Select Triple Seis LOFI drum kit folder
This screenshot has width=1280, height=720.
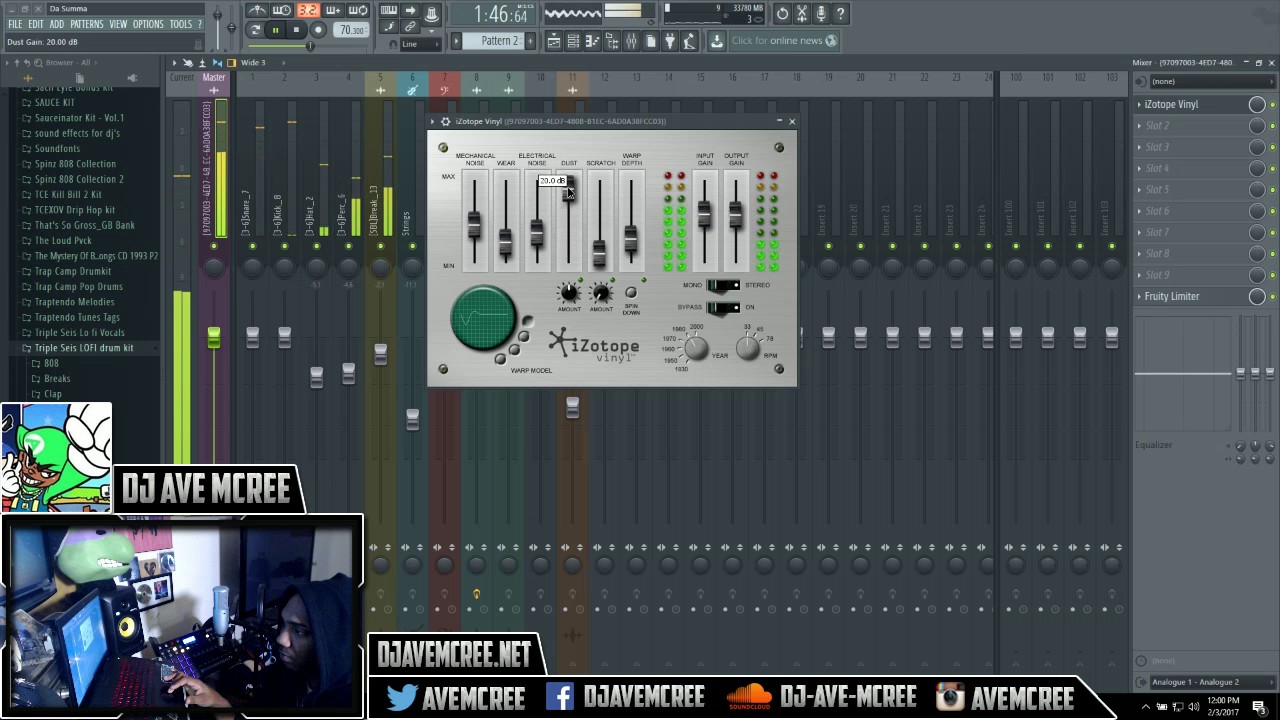[84, 348]
